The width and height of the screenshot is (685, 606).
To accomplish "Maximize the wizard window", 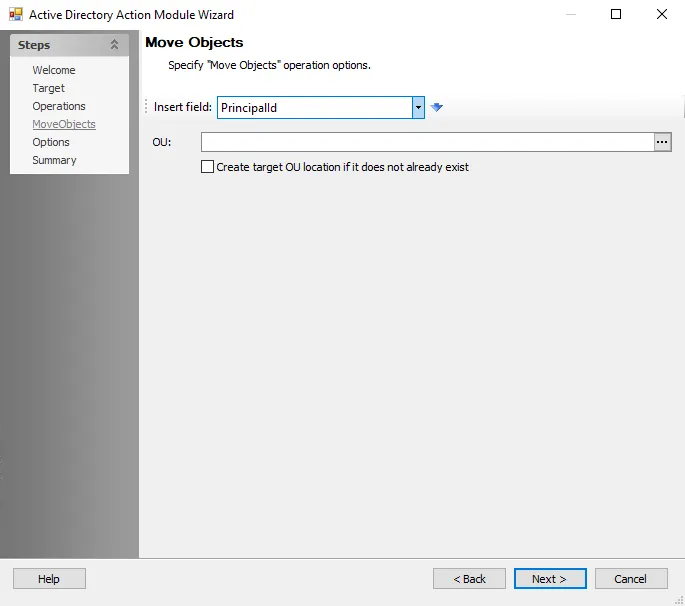I will (616, 14).
